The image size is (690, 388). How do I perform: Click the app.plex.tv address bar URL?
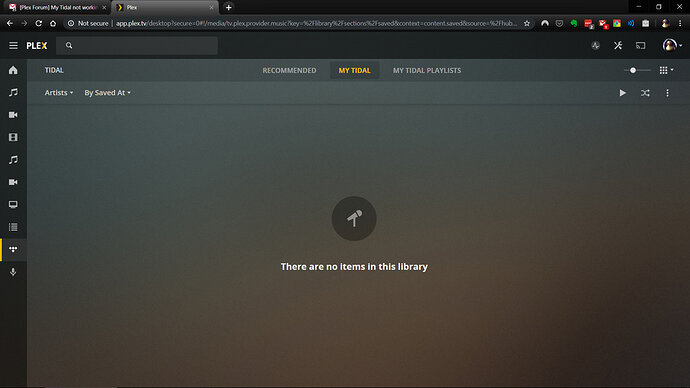(x=316, y=23)
